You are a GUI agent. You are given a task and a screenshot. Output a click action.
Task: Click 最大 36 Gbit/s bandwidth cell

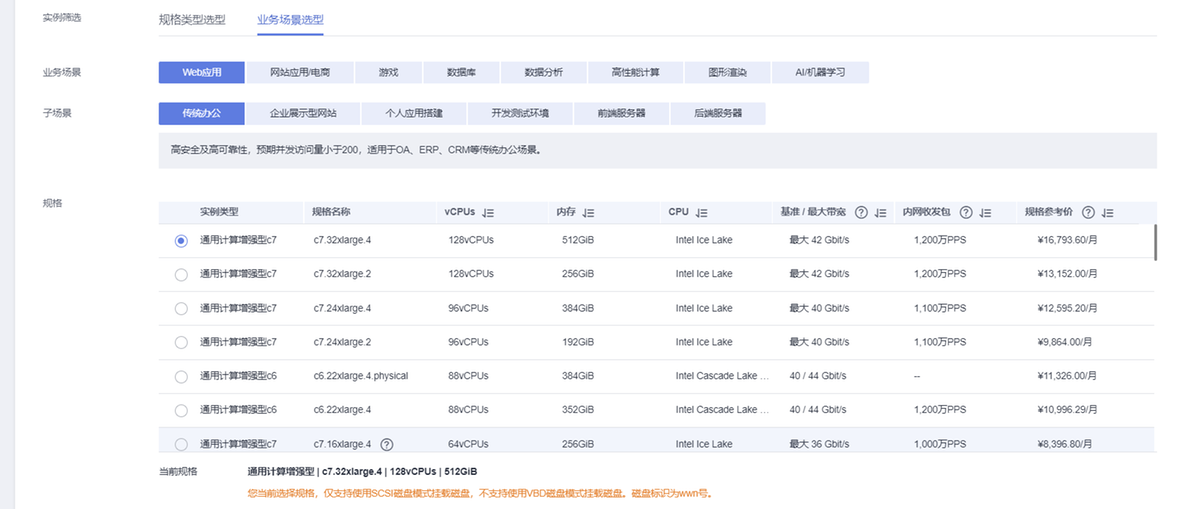point(819,443)
